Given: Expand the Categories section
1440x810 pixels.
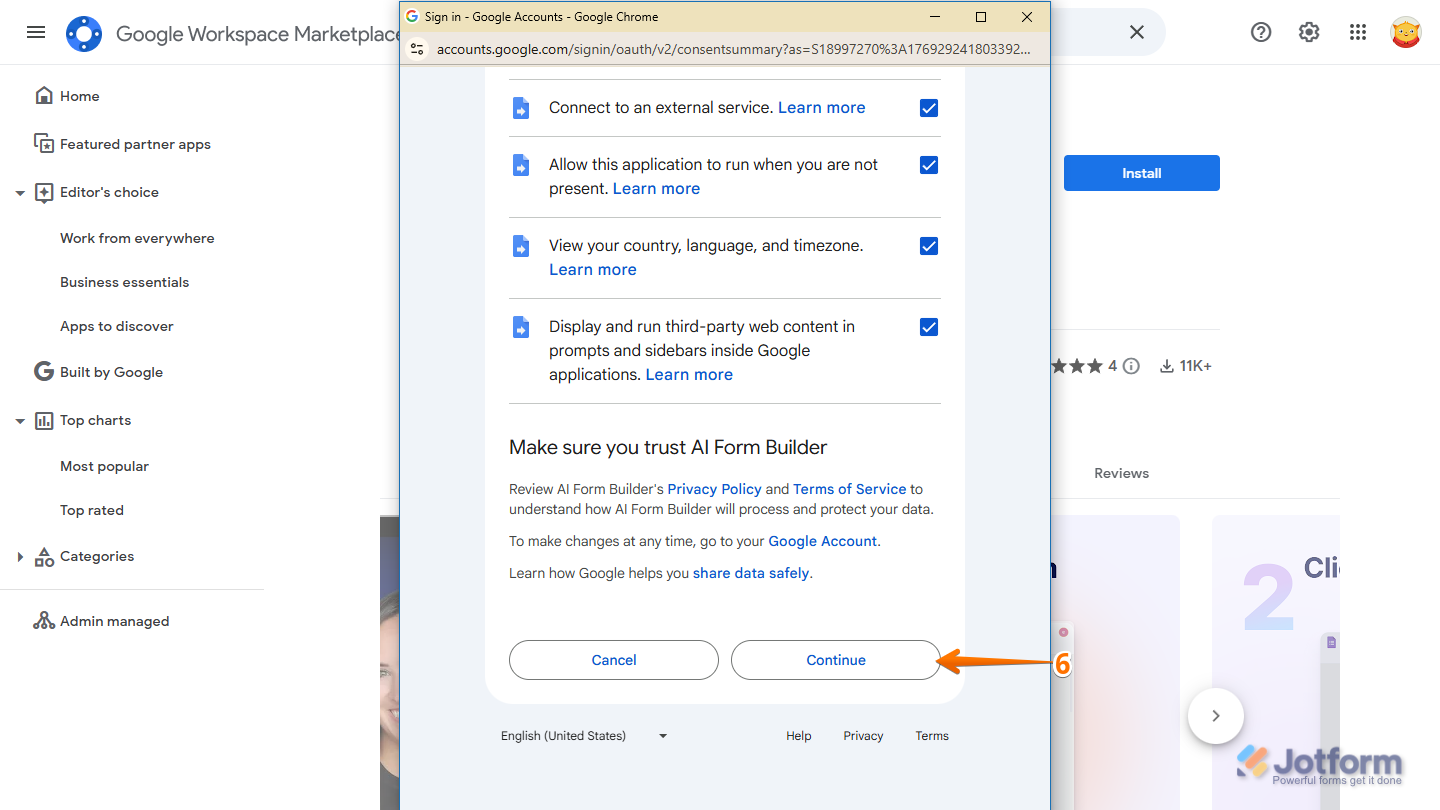Looking at the screenshot, I should click(x=20, y=556).
